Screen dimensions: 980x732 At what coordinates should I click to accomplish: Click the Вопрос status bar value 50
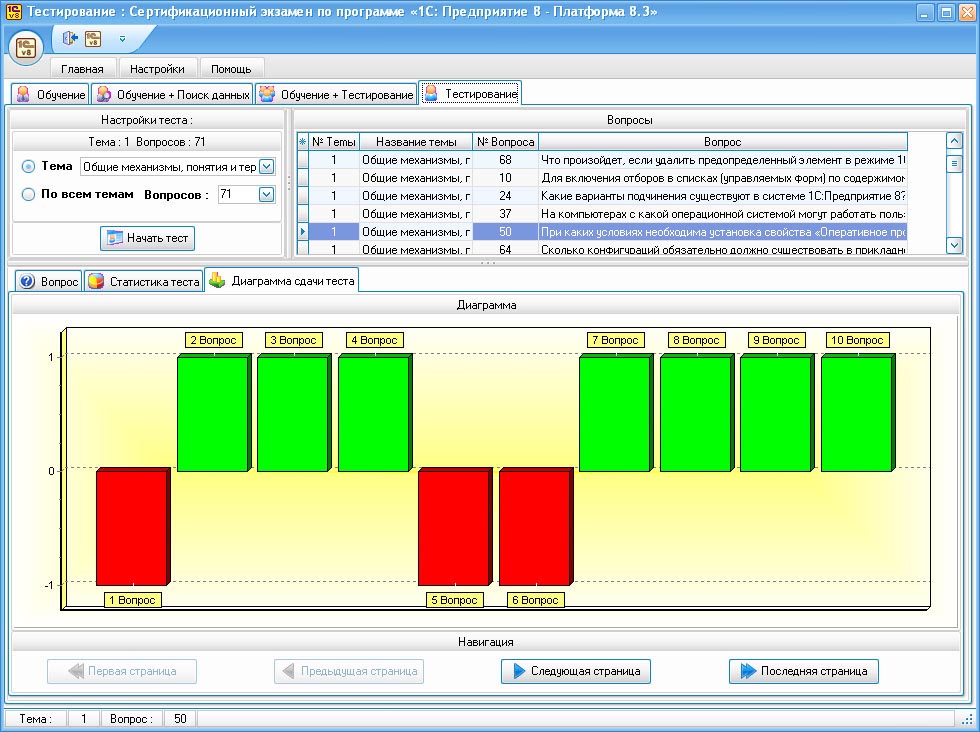(180, 719)
